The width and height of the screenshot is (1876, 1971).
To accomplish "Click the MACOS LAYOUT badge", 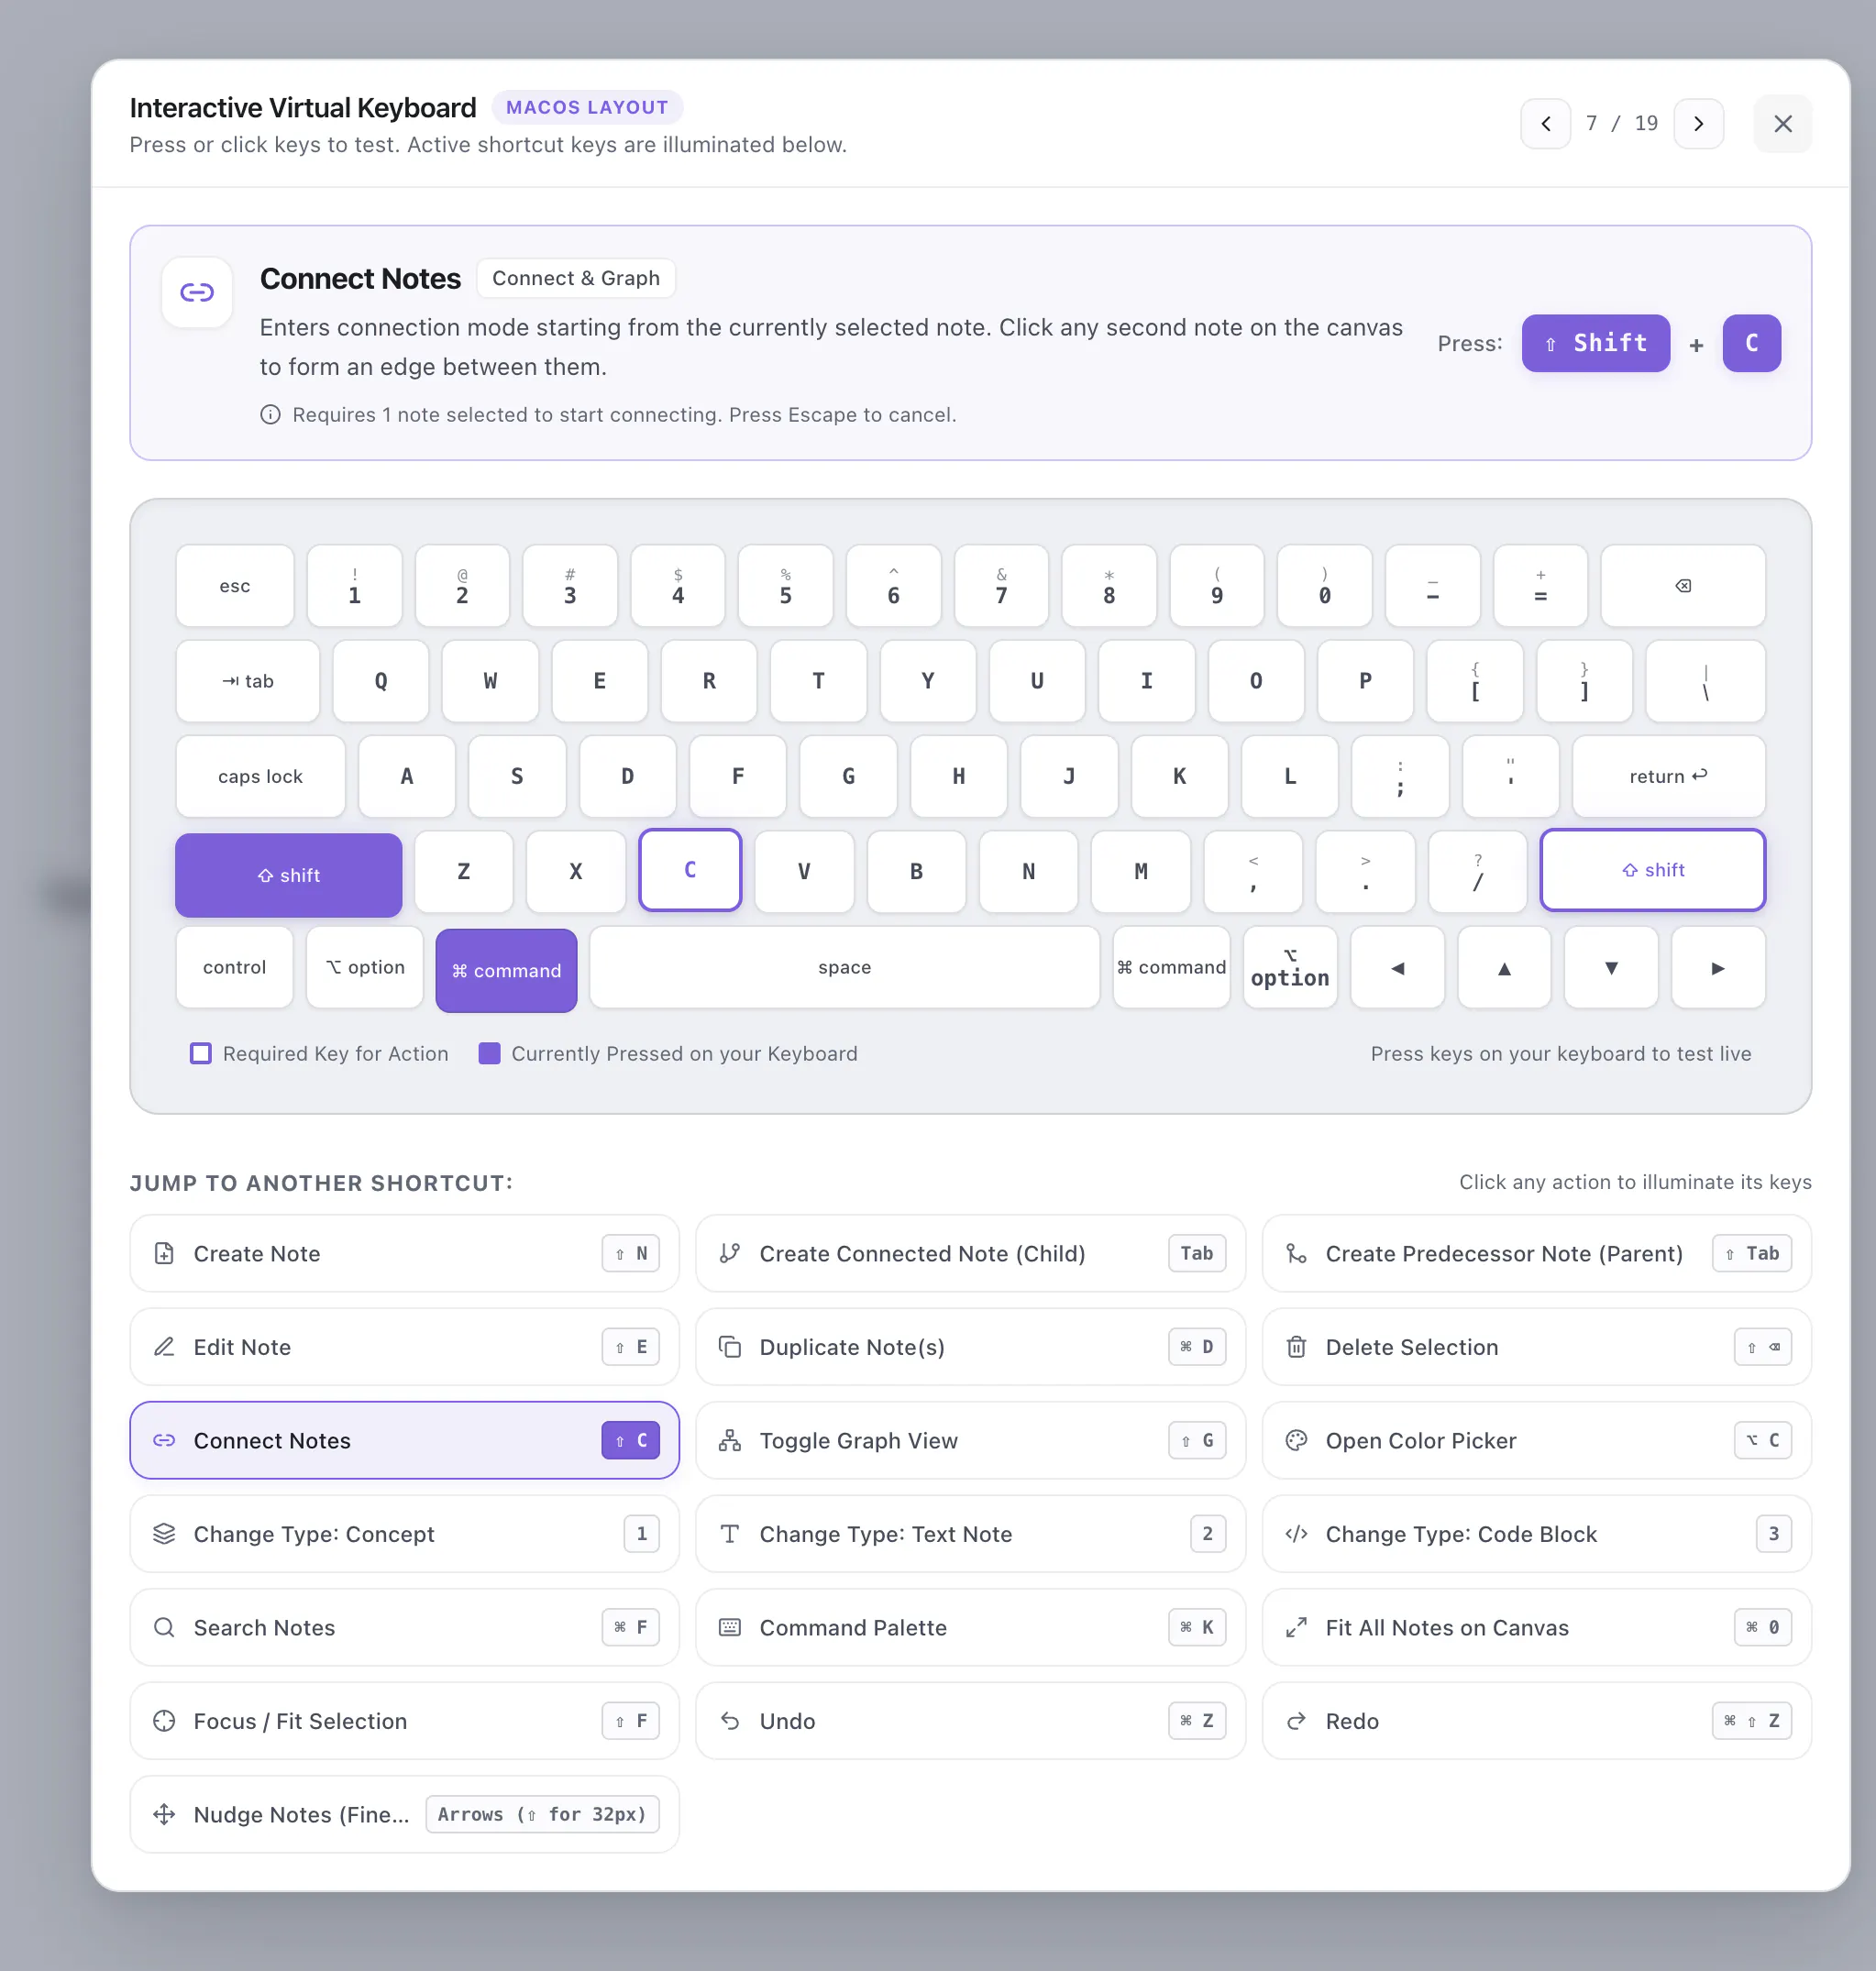I will 586,107.
